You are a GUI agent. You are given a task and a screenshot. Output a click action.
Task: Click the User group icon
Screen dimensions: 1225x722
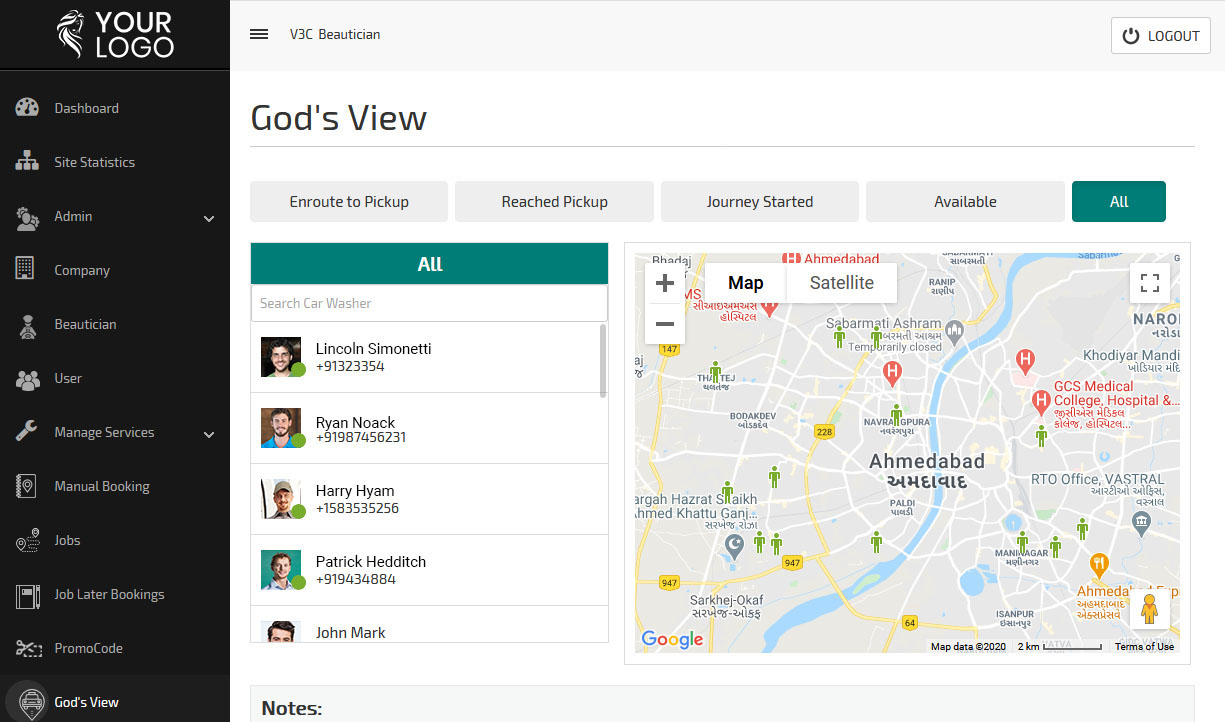click(x=27, y=379)
